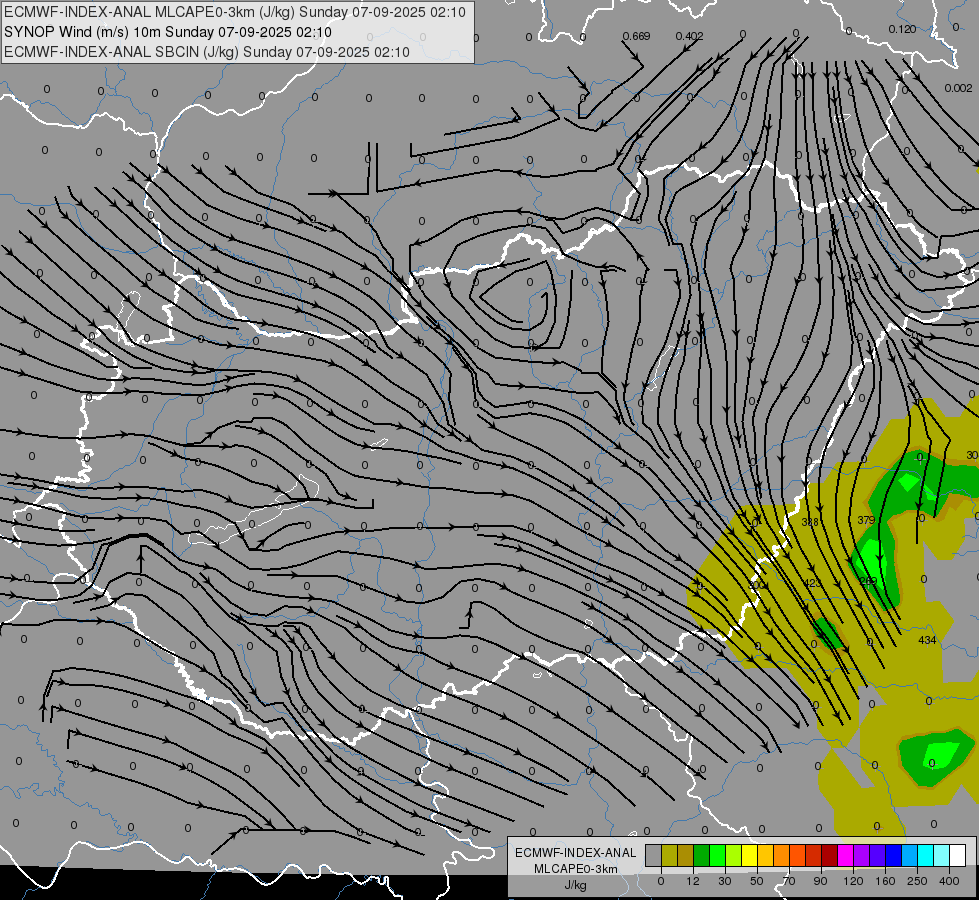Select the pure blue legend swatch
The image size is (979, 900).
click(894, 855)
